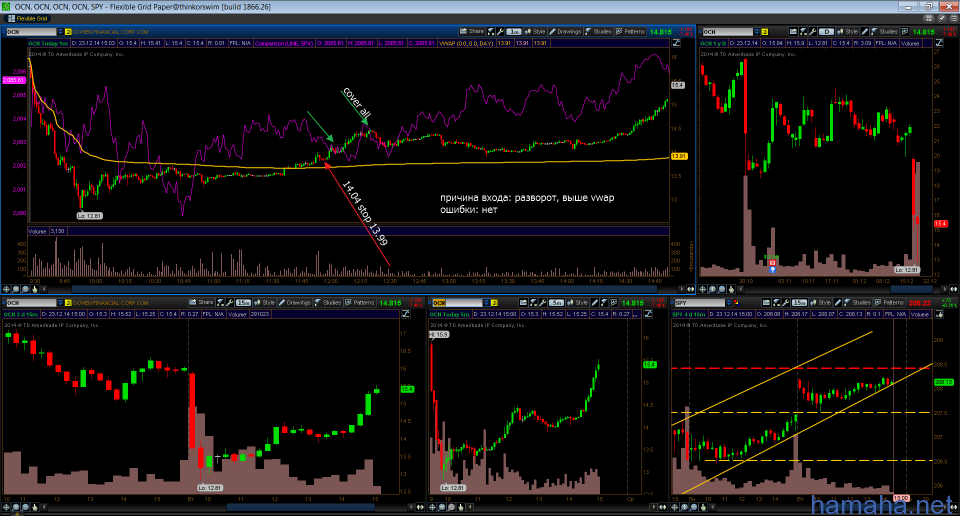Open Style menu in OCN 1m chart

(534, 31)
